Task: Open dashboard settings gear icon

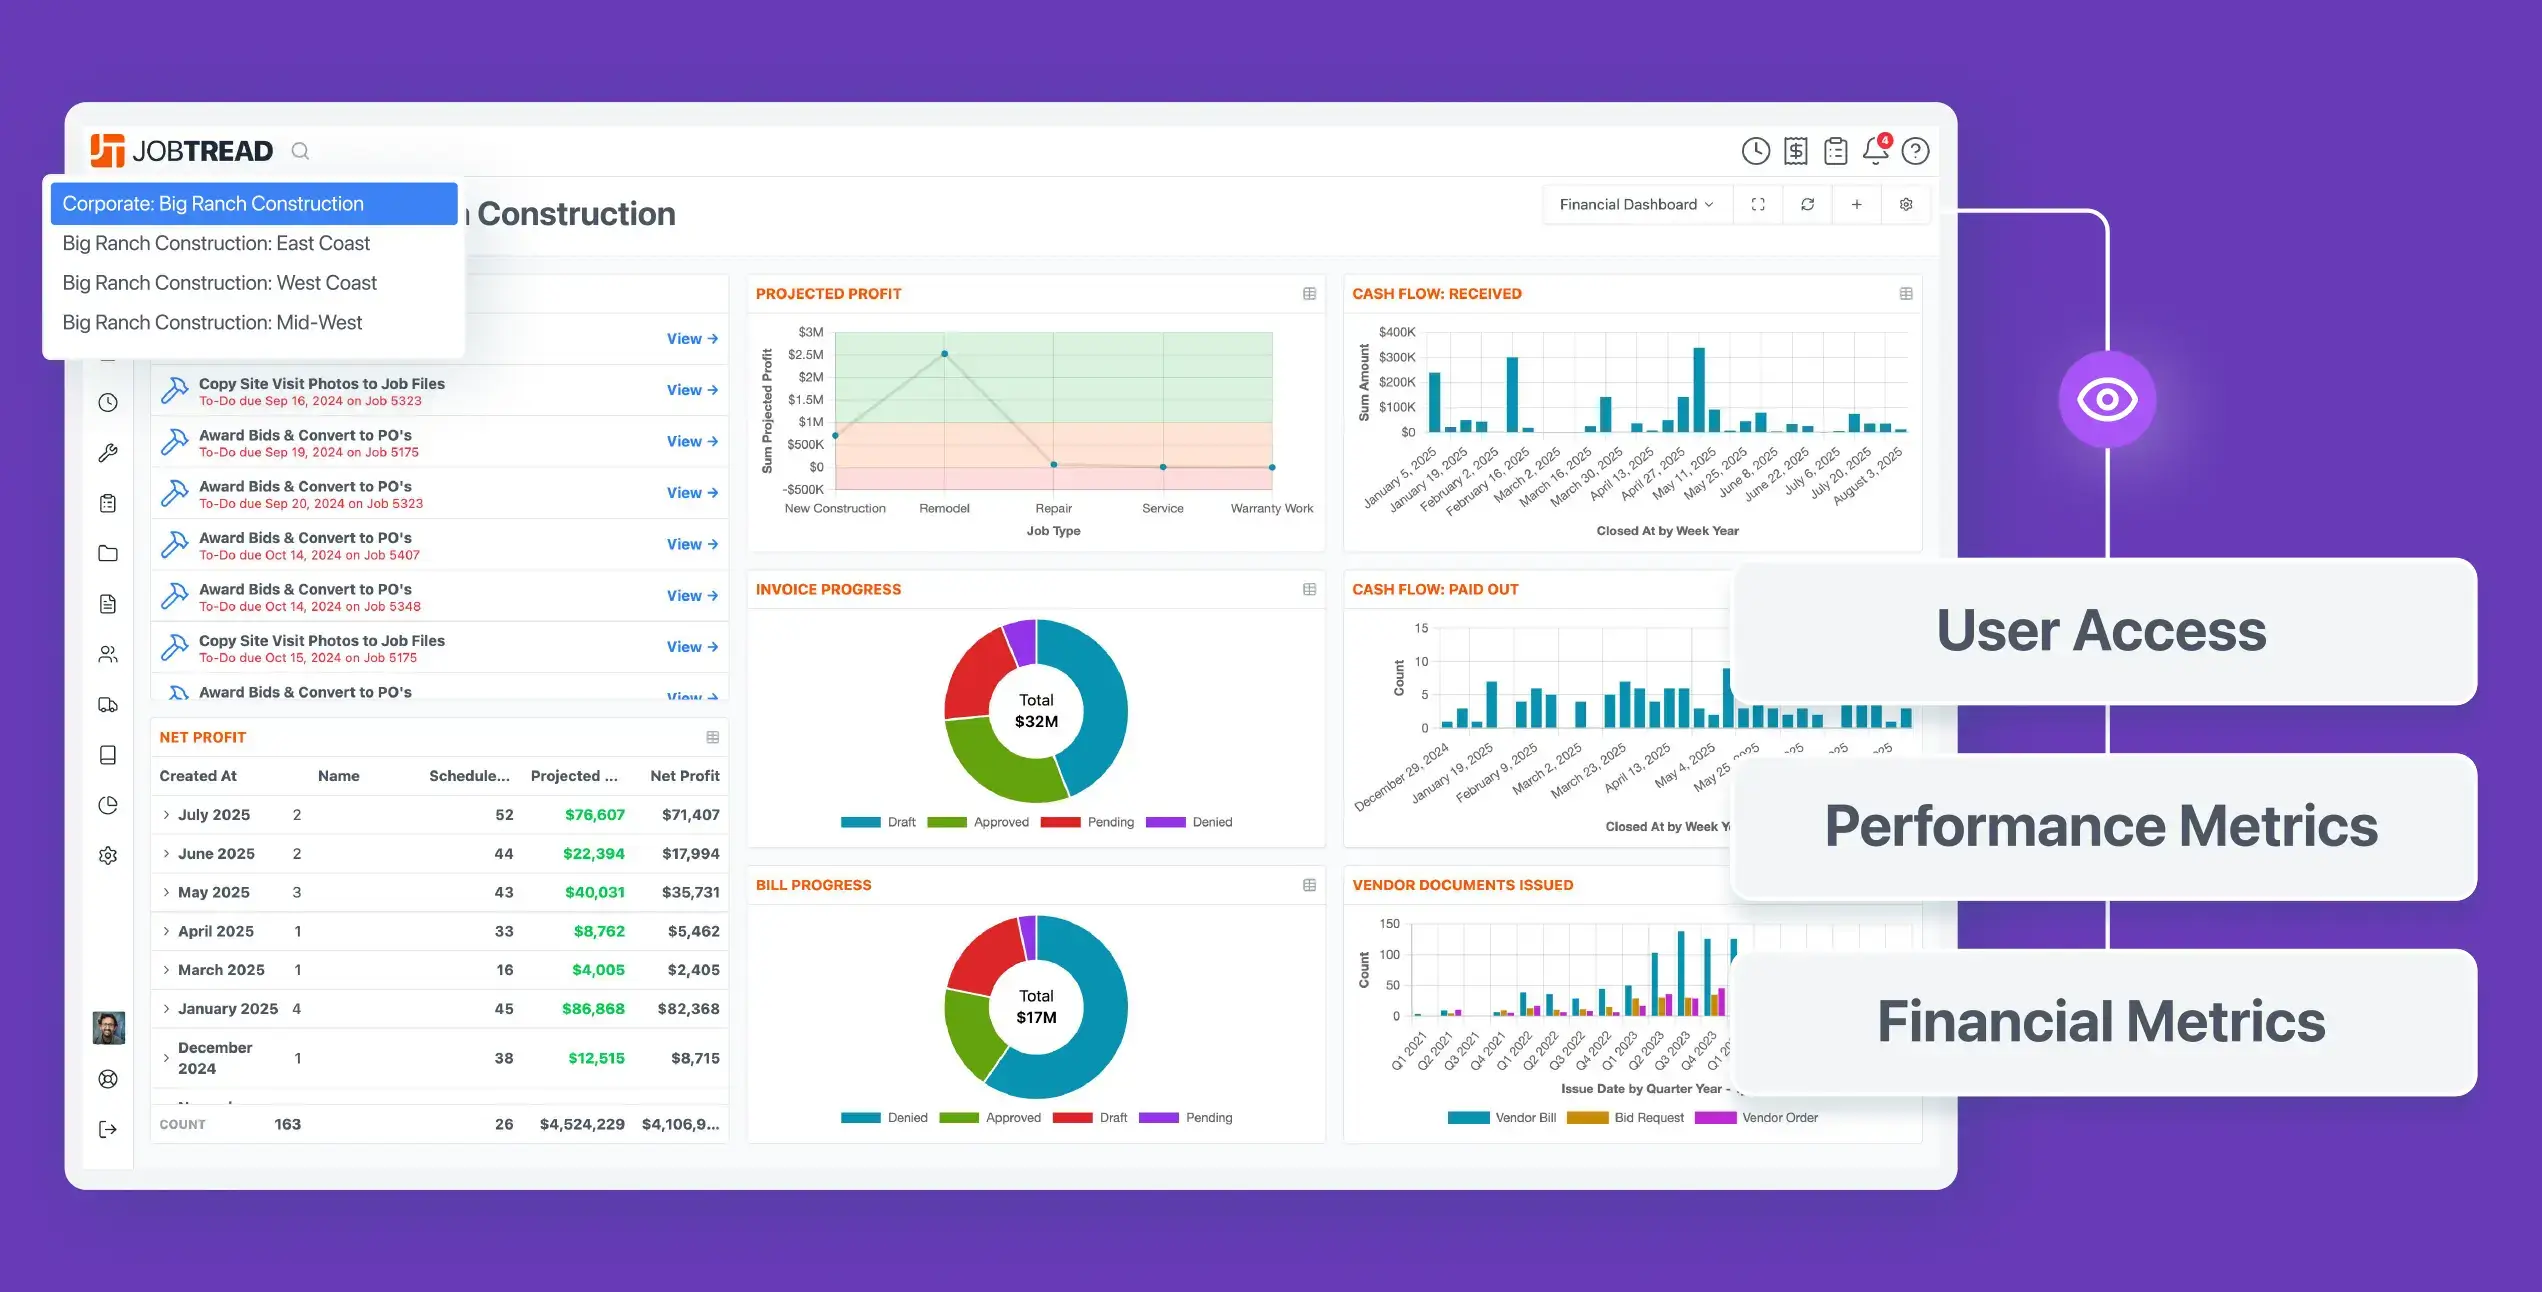Action: [x=1906, y=204]
